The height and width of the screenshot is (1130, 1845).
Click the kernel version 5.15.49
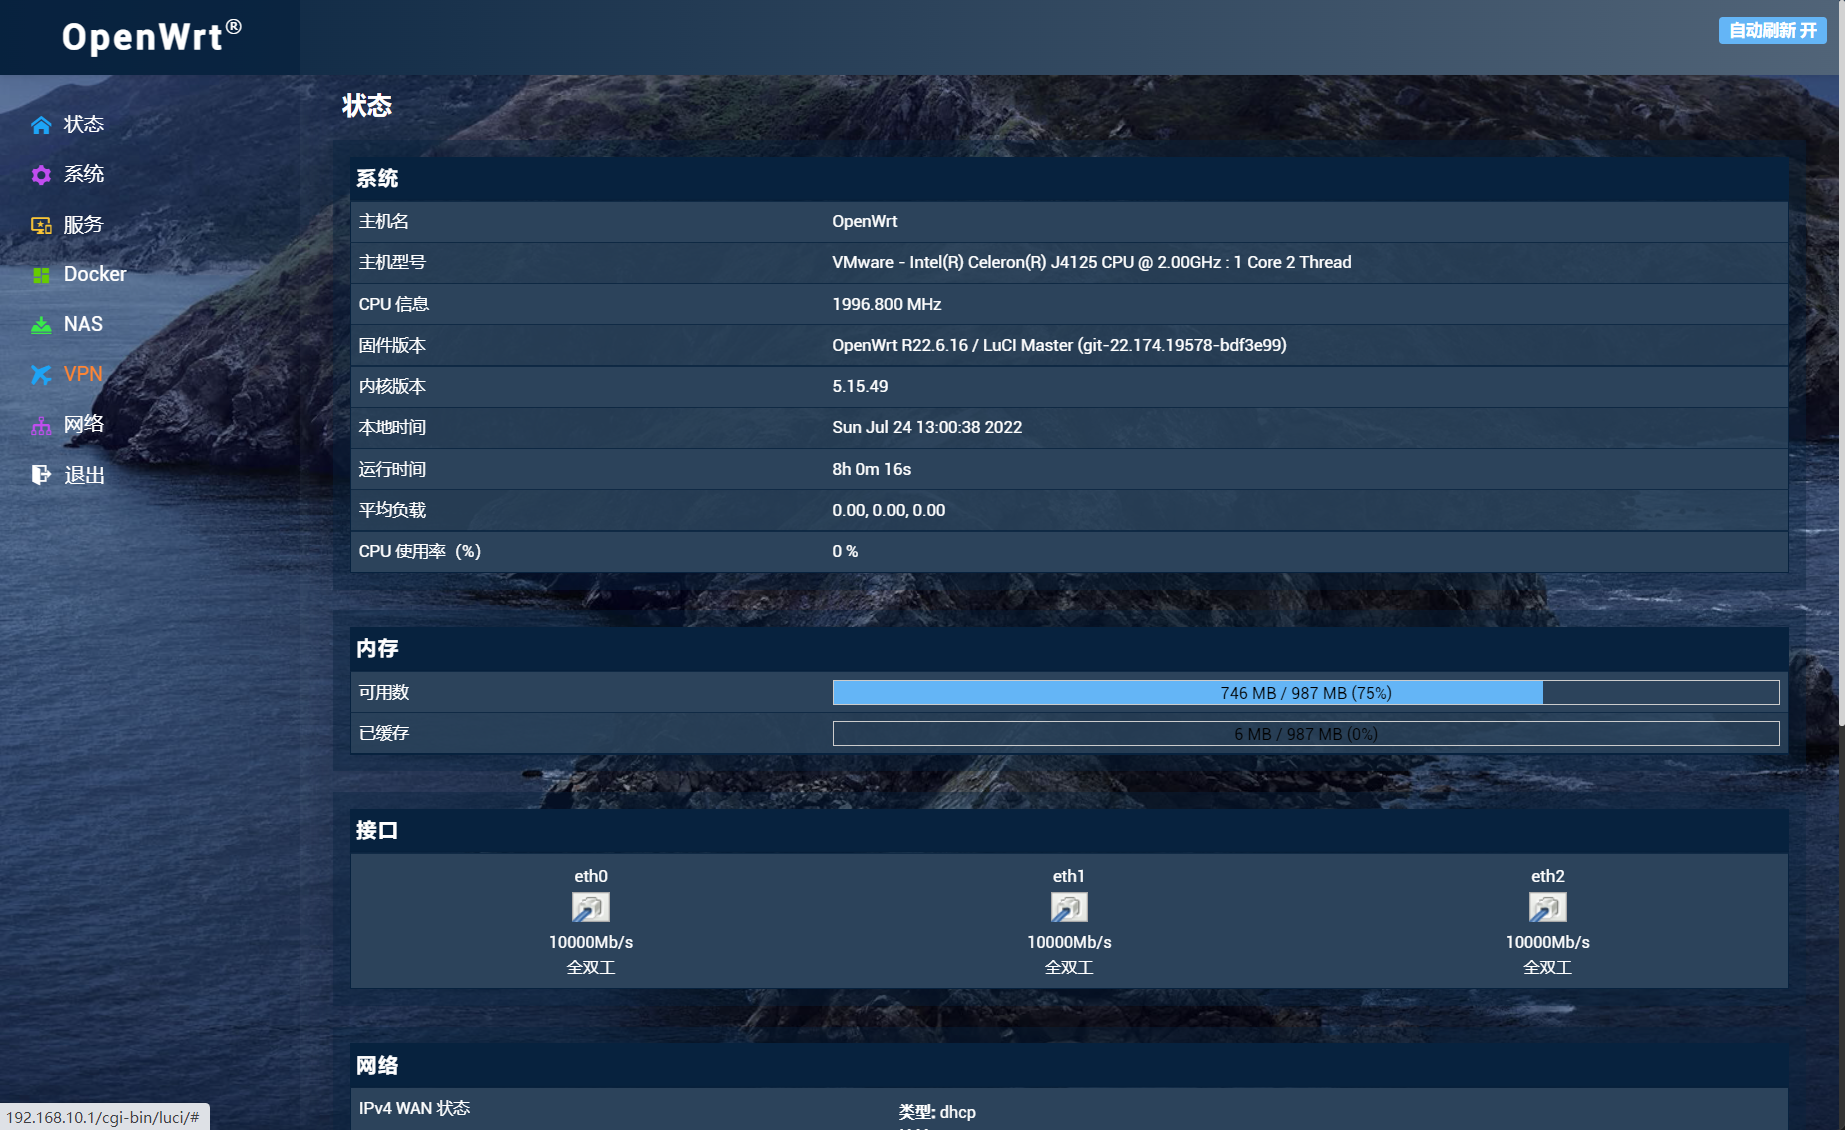pyautogui.click(x=860, y=386)
